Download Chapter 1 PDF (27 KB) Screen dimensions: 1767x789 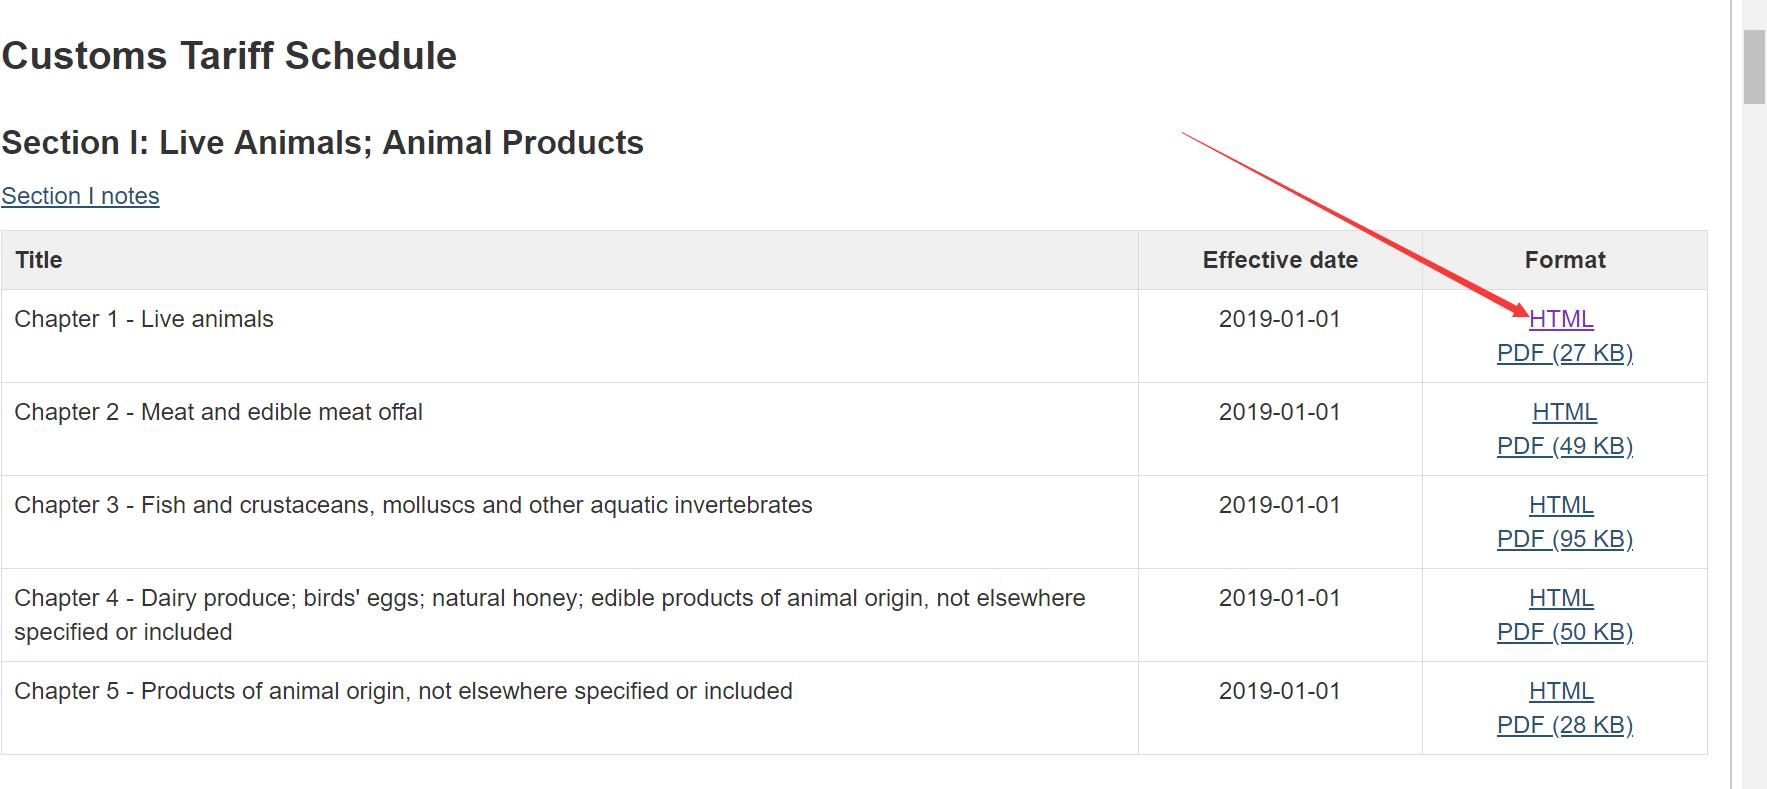(1564, 353)
